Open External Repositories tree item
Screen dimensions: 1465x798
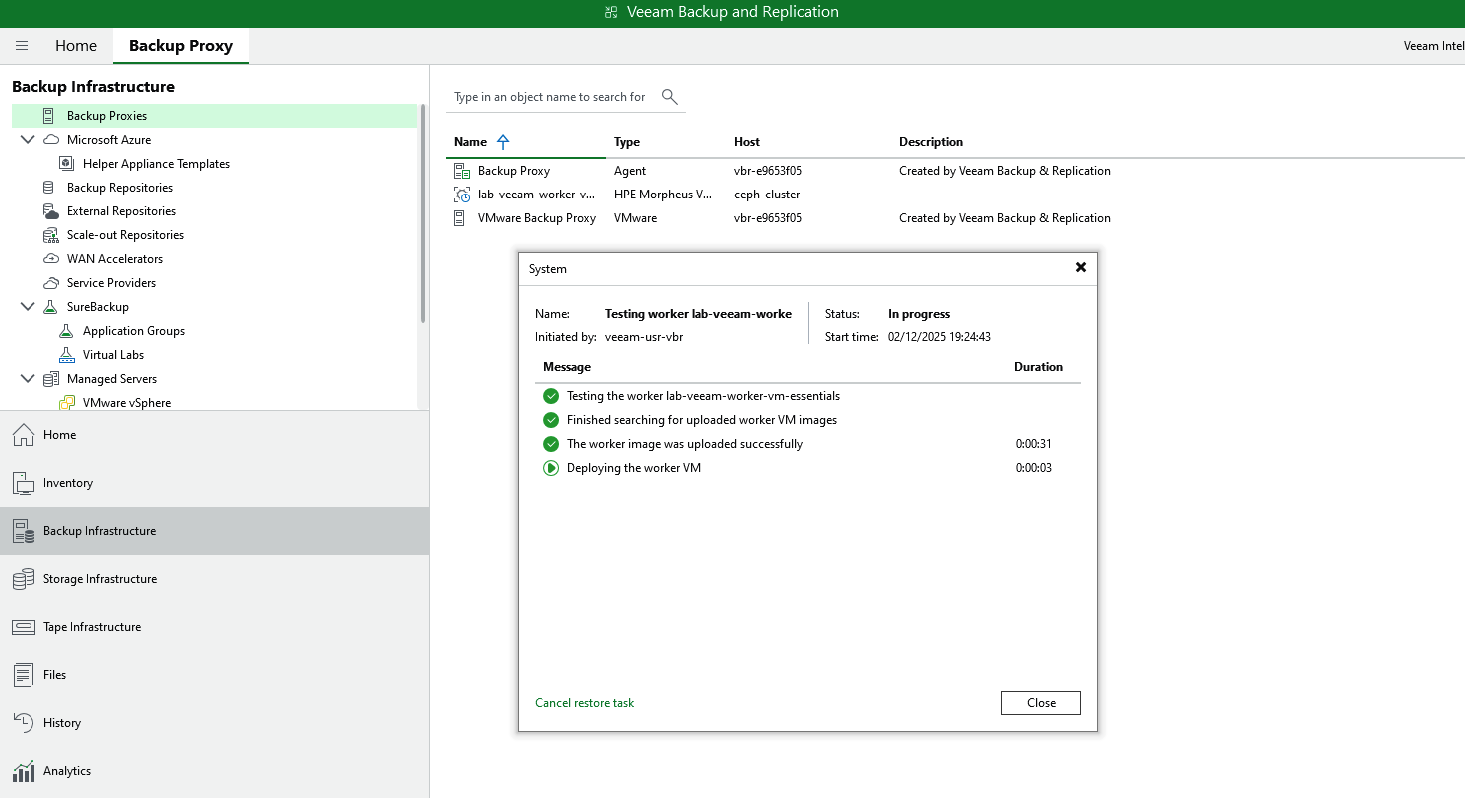121,211
